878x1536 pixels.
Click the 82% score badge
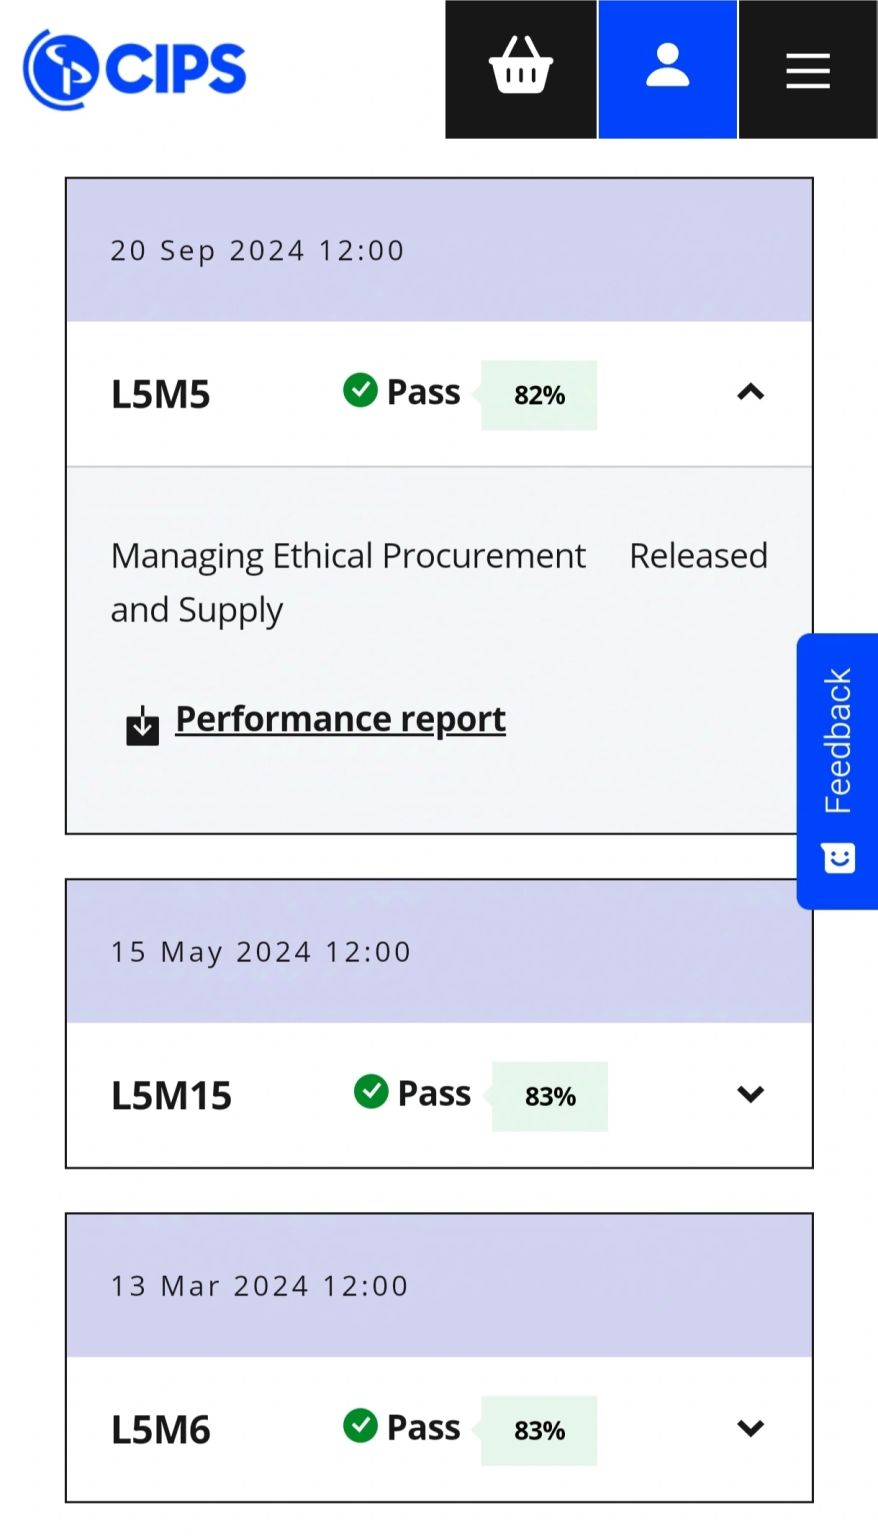click(539, 395)
